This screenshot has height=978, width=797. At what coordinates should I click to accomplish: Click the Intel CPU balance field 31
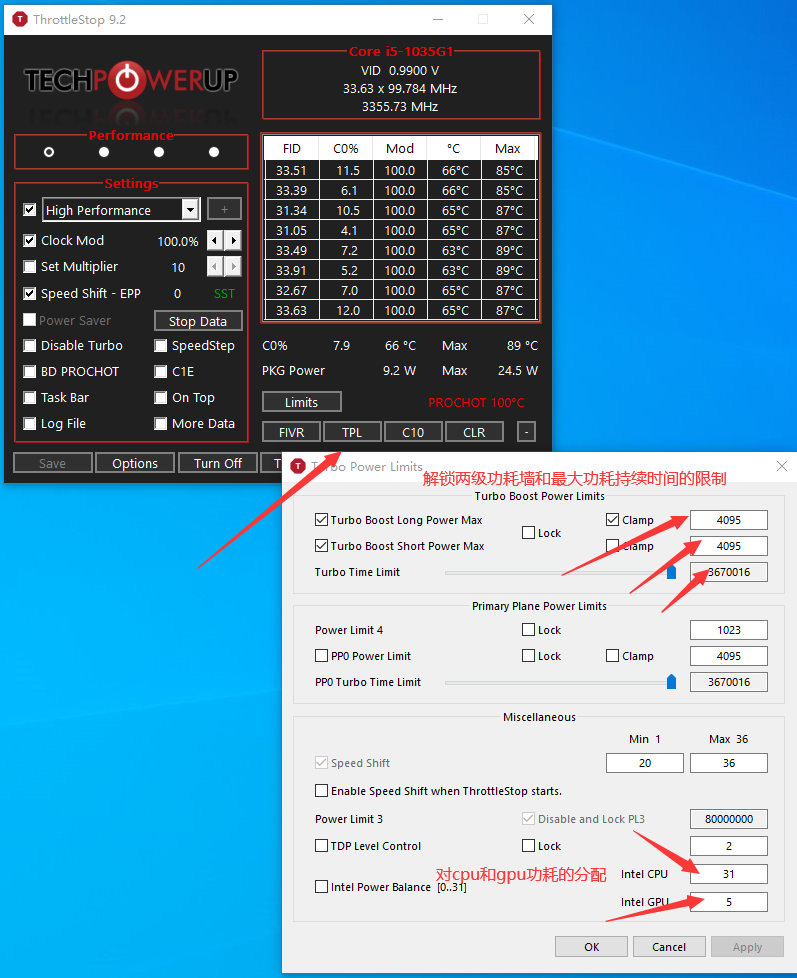click(728, 874)
